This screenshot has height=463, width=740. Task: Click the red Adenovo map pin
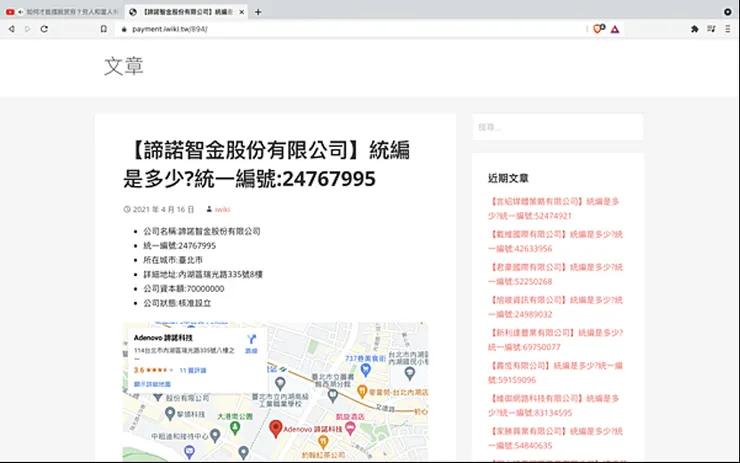[275, 429]
